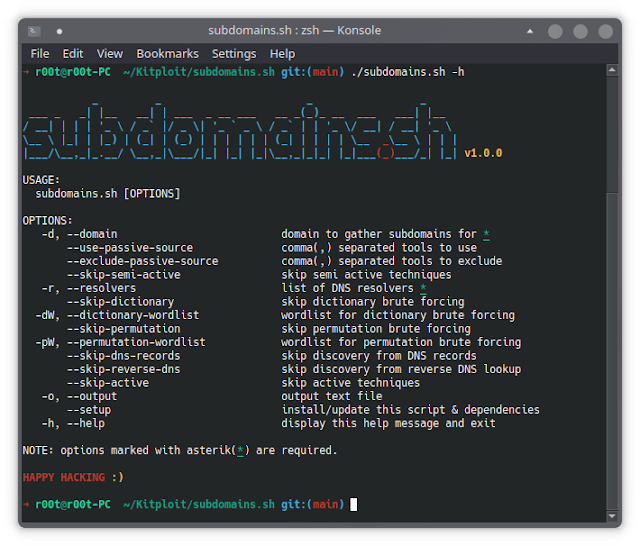
Task: Click "skip discovery from reverse DNS lookup" description
Action: point(401,369)
